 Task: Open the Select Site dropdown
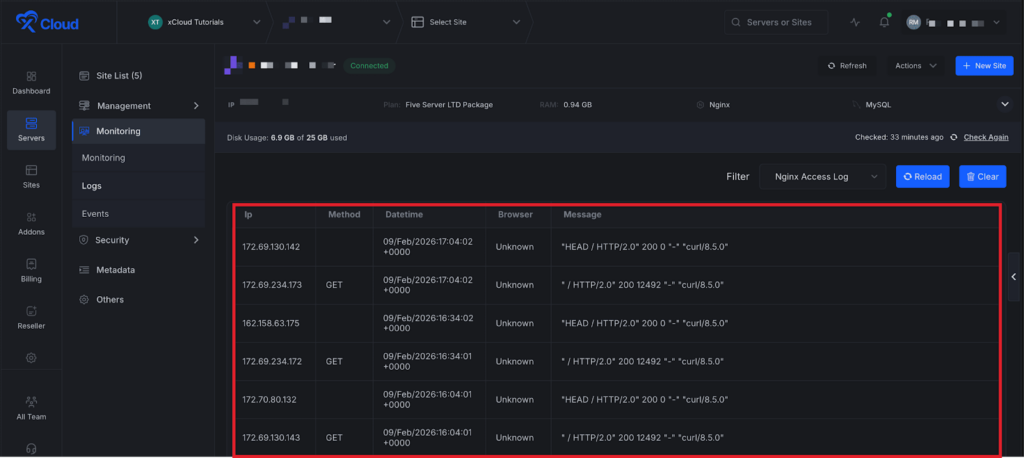(x=466, y=22)
